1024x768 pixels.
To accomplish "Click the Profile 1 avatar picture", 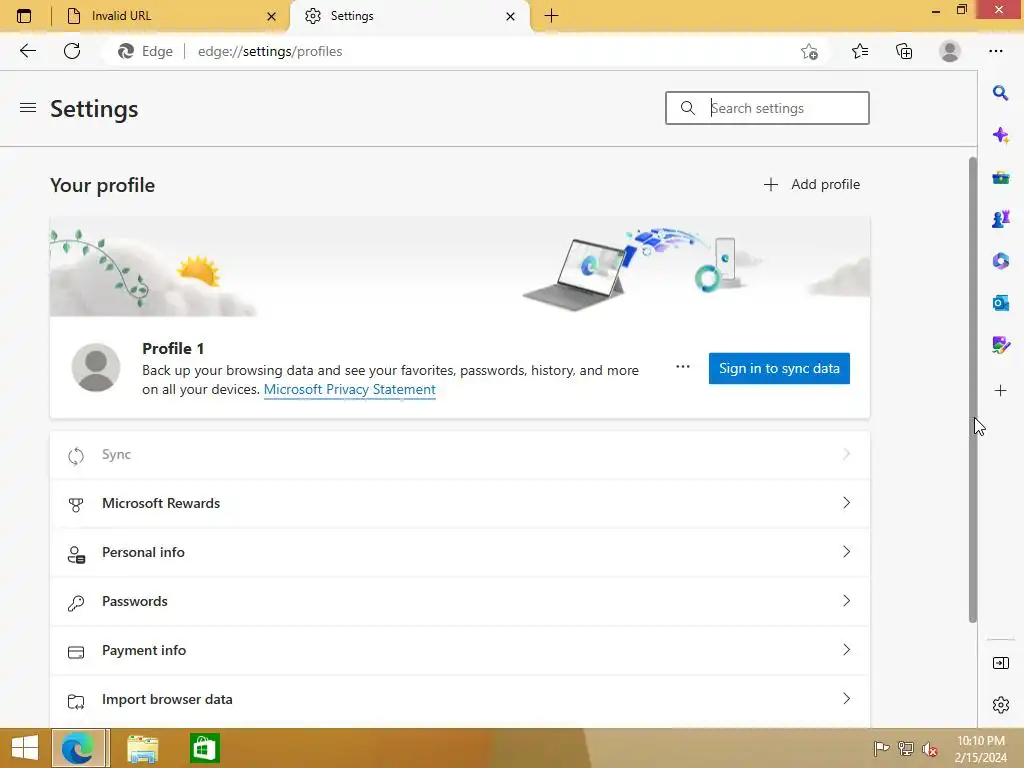I will [x=96, y=368].
